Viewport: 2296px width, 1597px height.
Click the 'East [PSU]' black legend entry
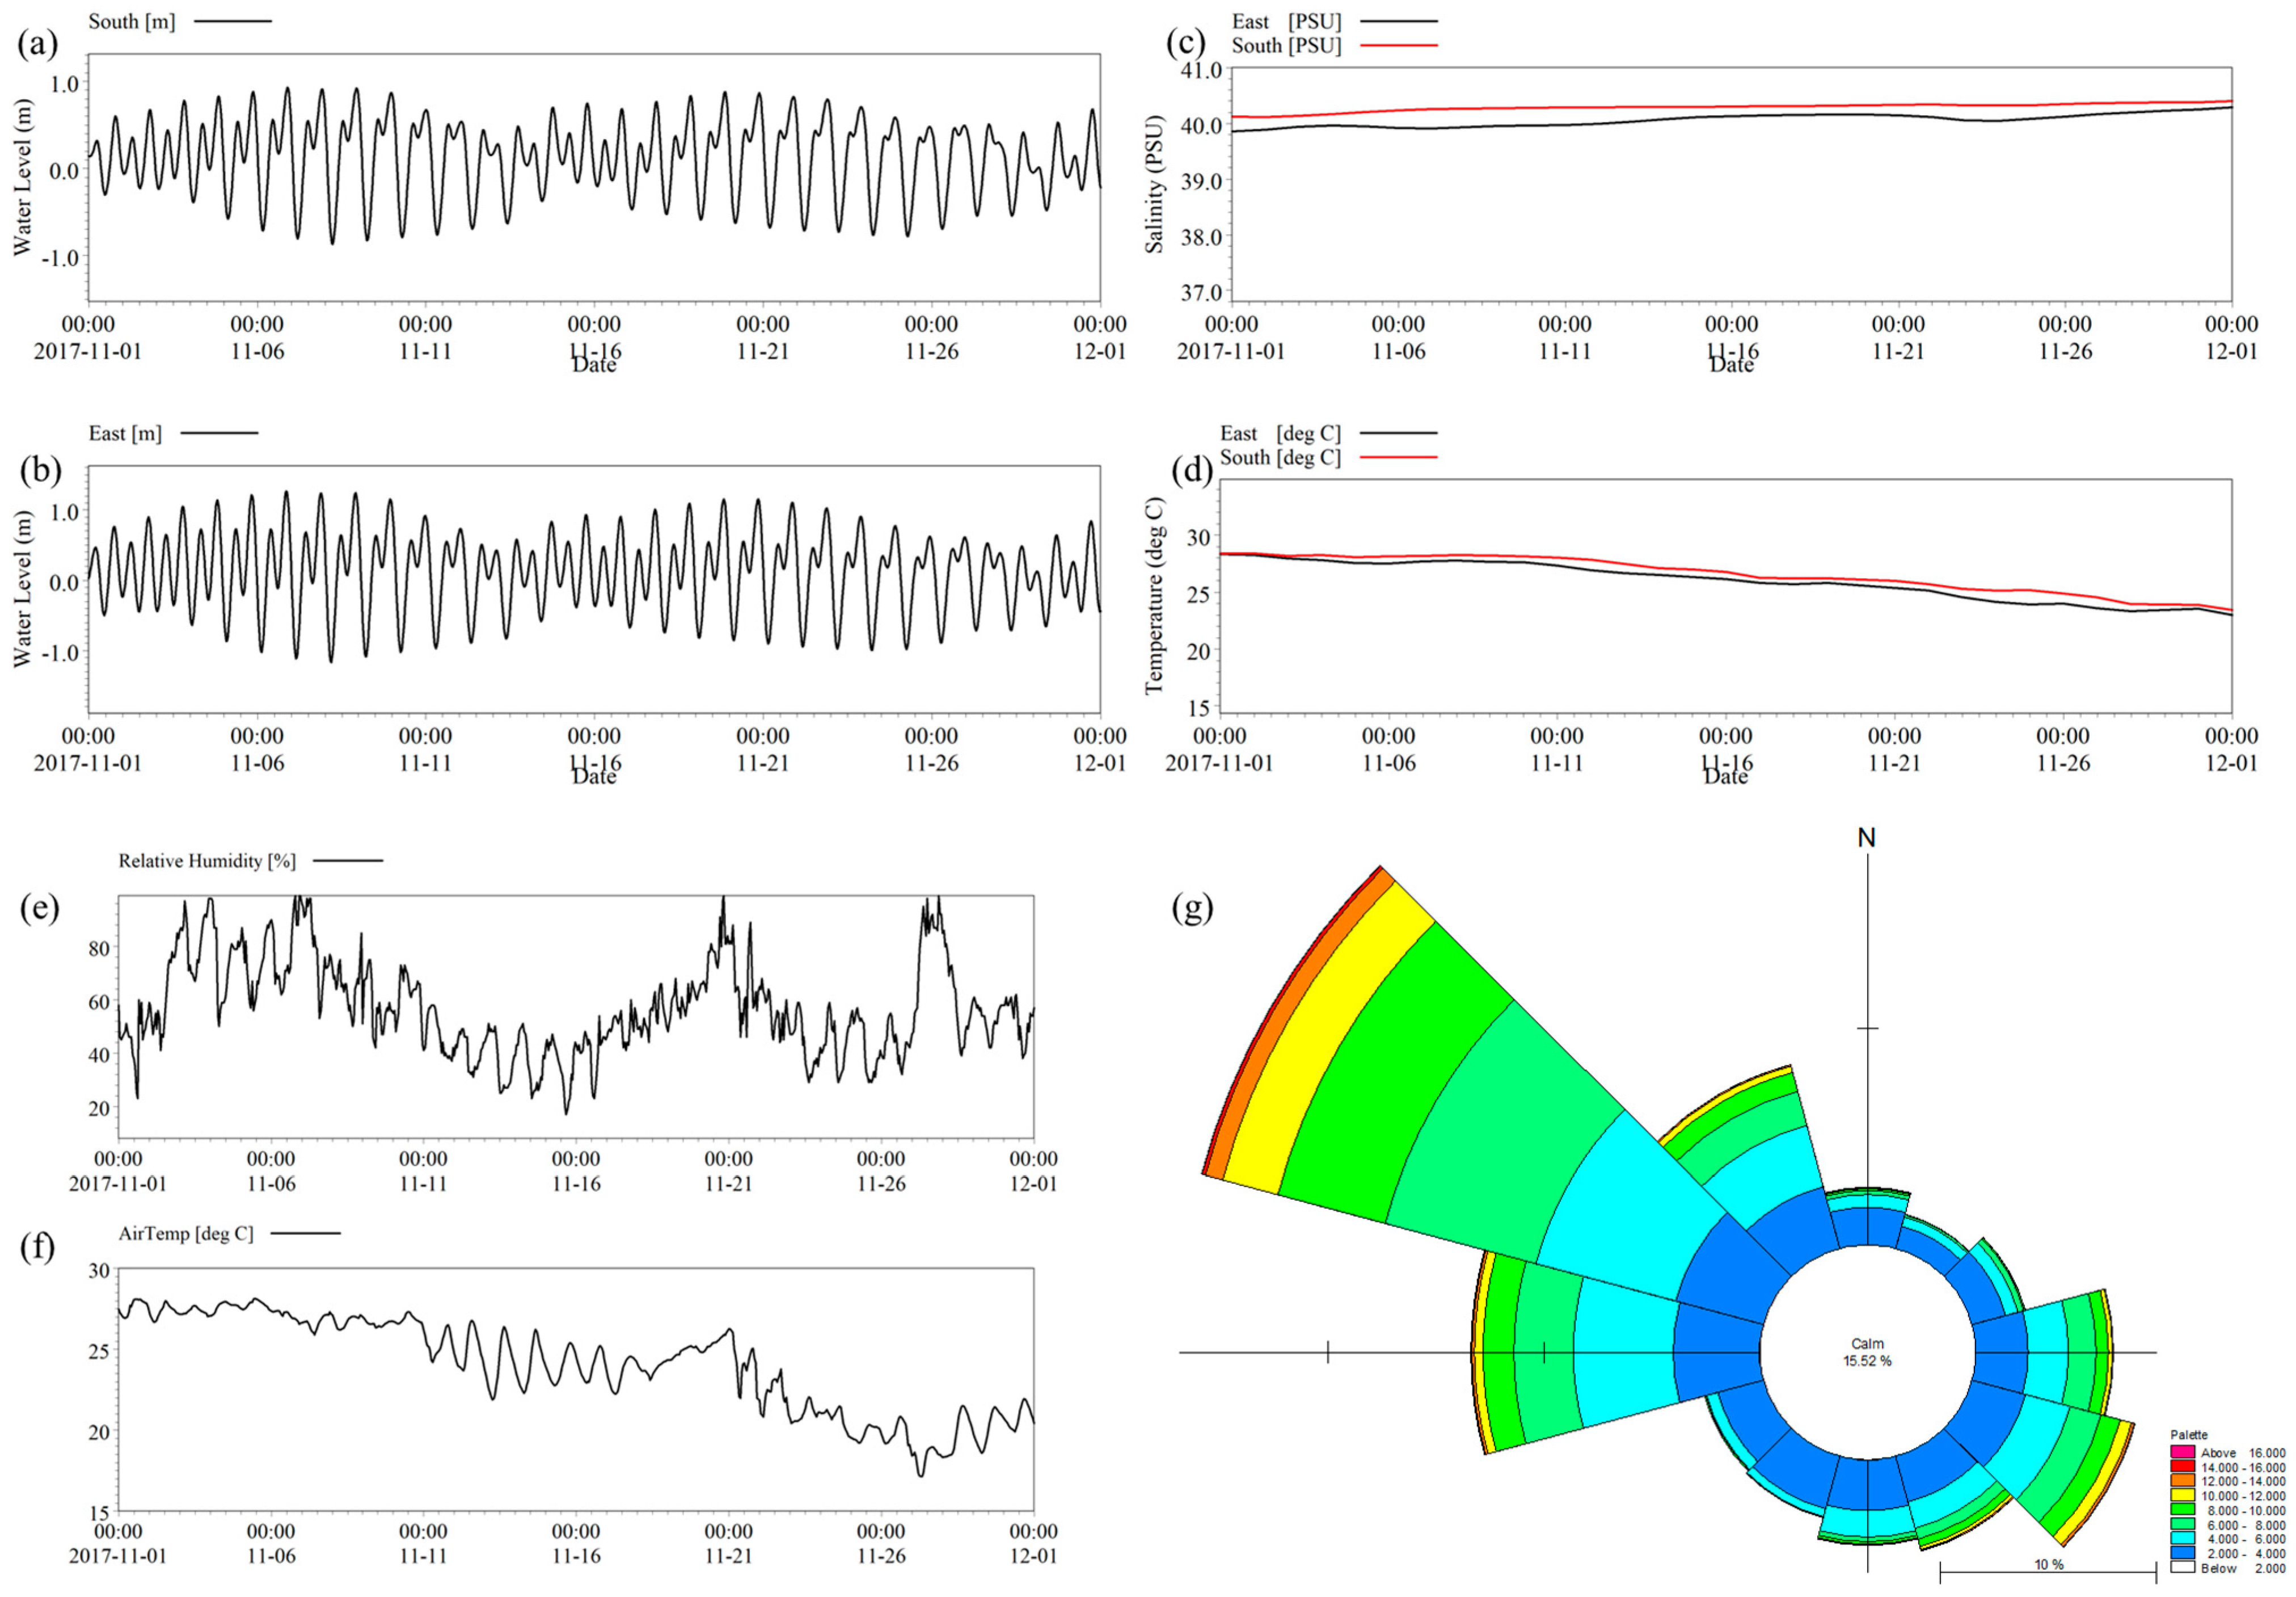click(x=1286, y=22)
